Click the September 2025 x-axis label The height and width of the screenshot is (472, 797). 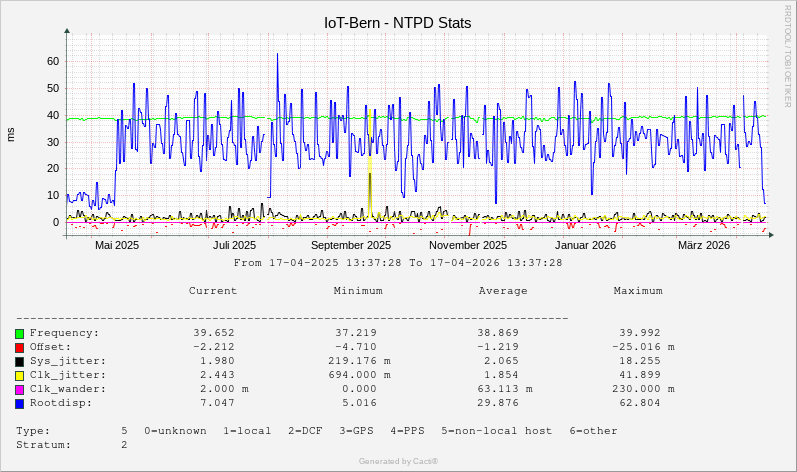[x=351, y=245]
